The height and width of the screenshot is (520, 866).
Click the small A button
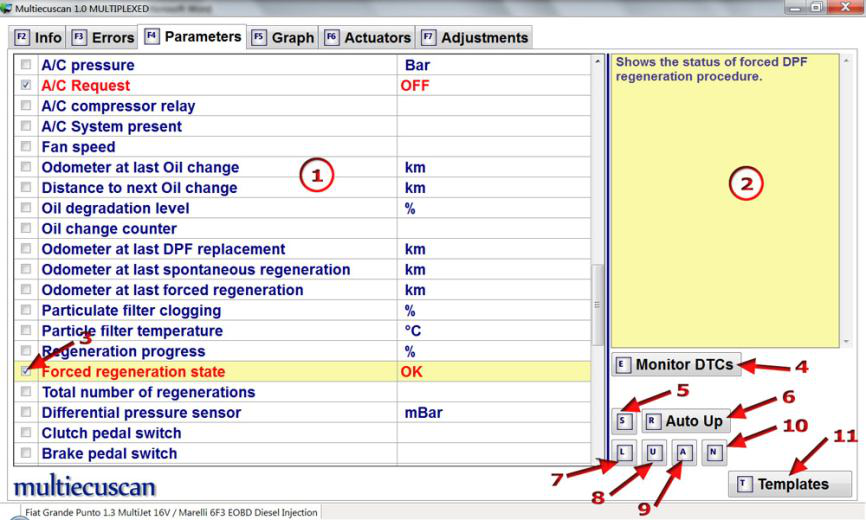(x=682, y=451)
